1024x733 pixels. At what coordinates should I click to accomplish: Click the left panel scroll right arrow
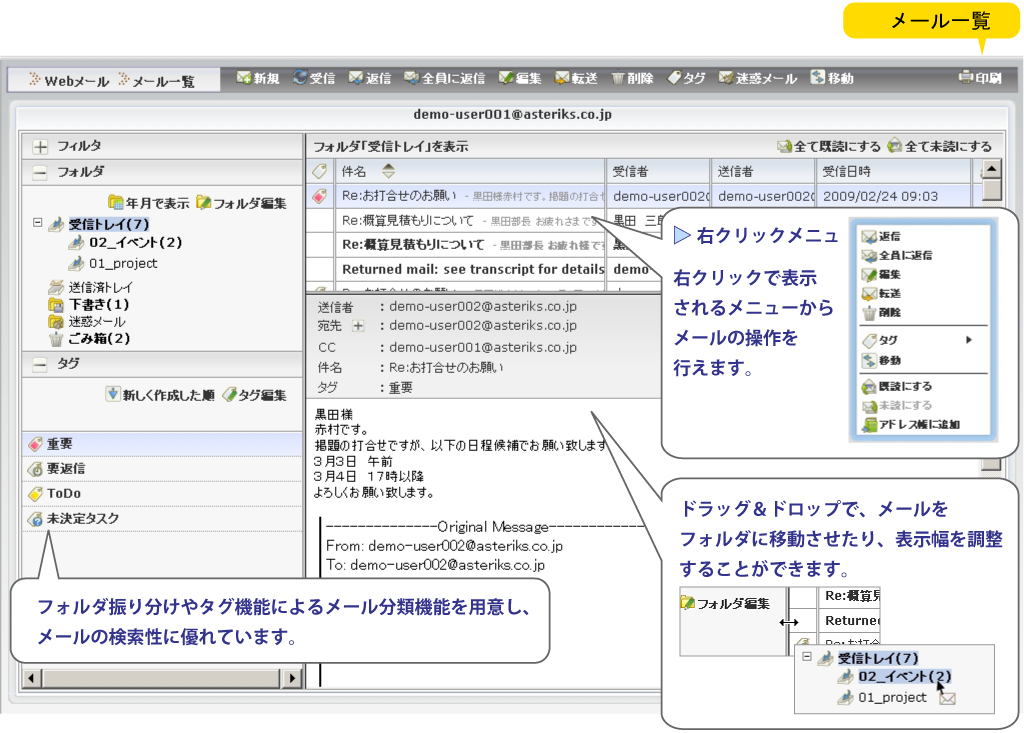point(292,678)
